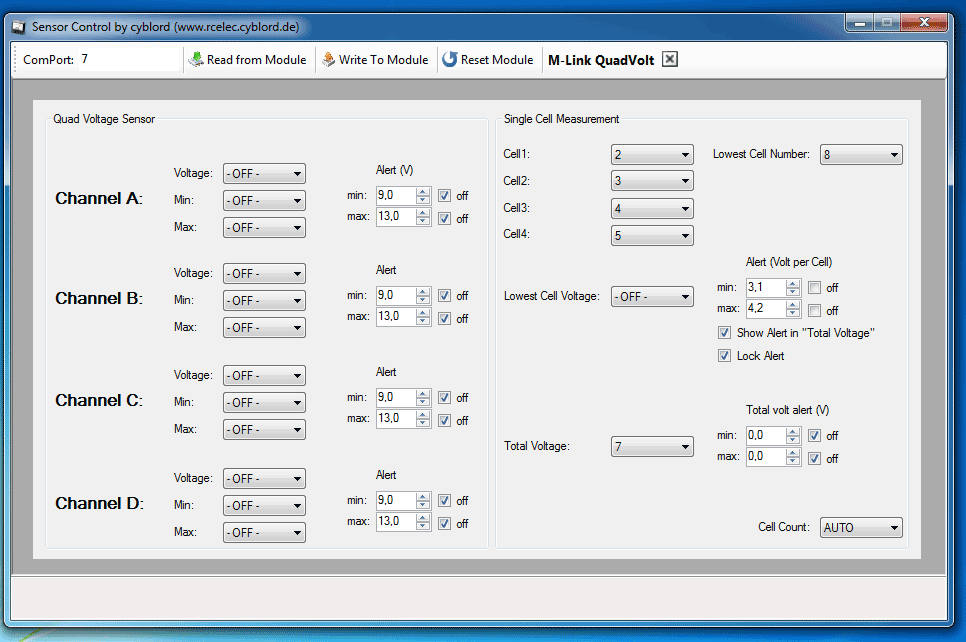Enable cell max alert off checkbox
966x642 pixels.
click(814, 310)
